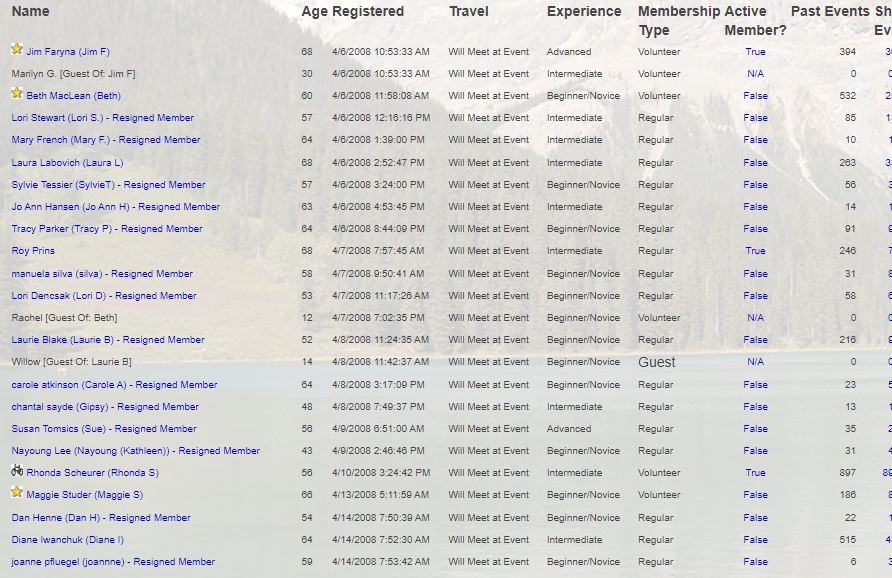This screenshot has height=578, width=892.
Task: Open the Roy Prins member link
Action: pos(33,251)
